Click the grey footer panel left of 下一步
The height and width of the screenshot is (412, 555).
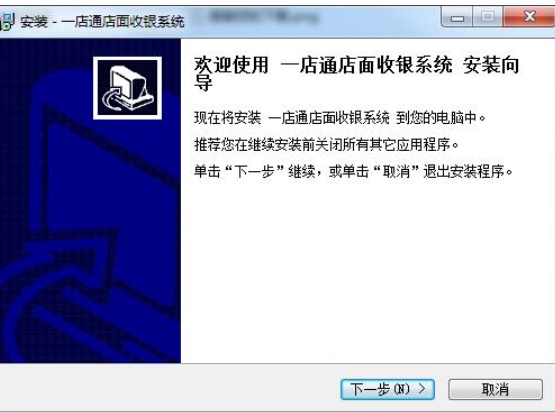click(x=170, y=388)
